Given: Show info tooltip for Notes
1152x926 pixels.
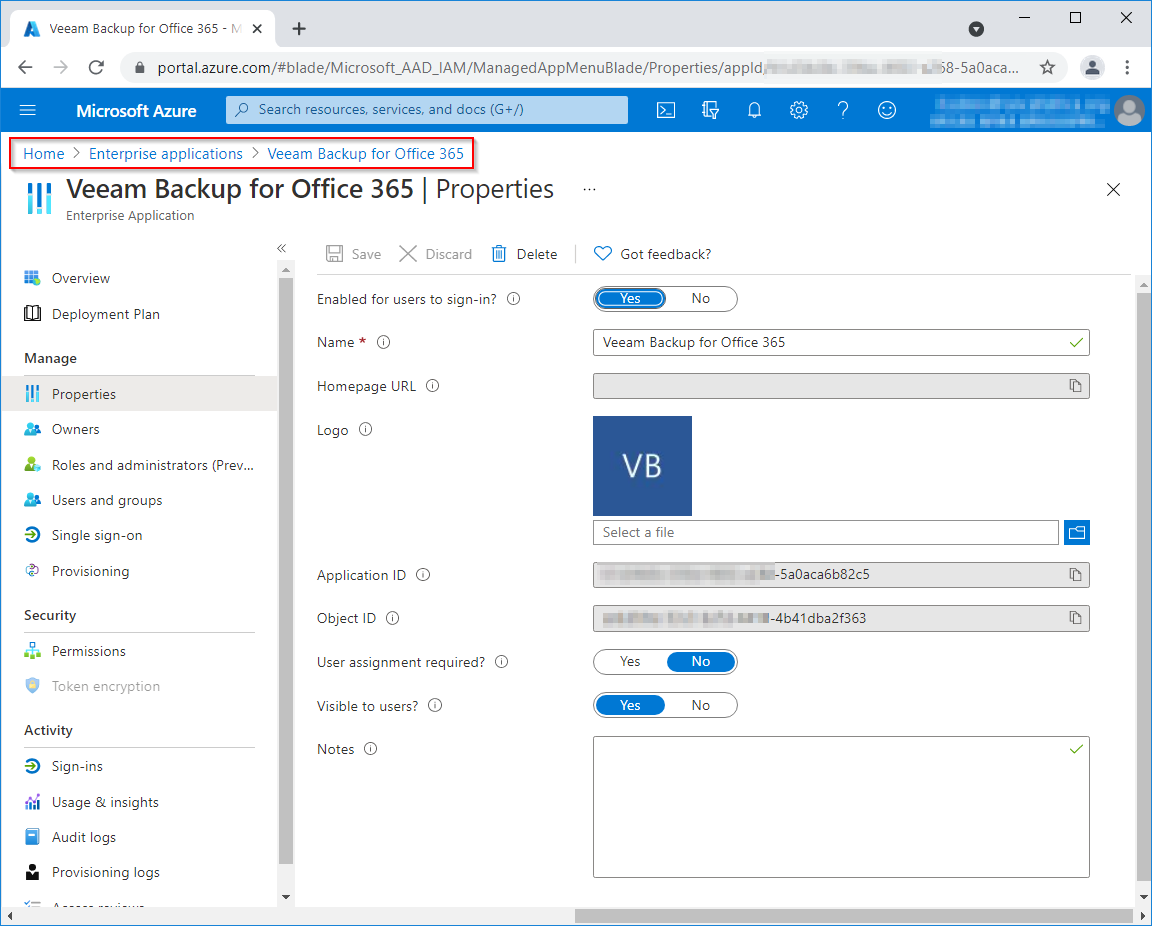Looking at the screenshot, I should 370,749.
